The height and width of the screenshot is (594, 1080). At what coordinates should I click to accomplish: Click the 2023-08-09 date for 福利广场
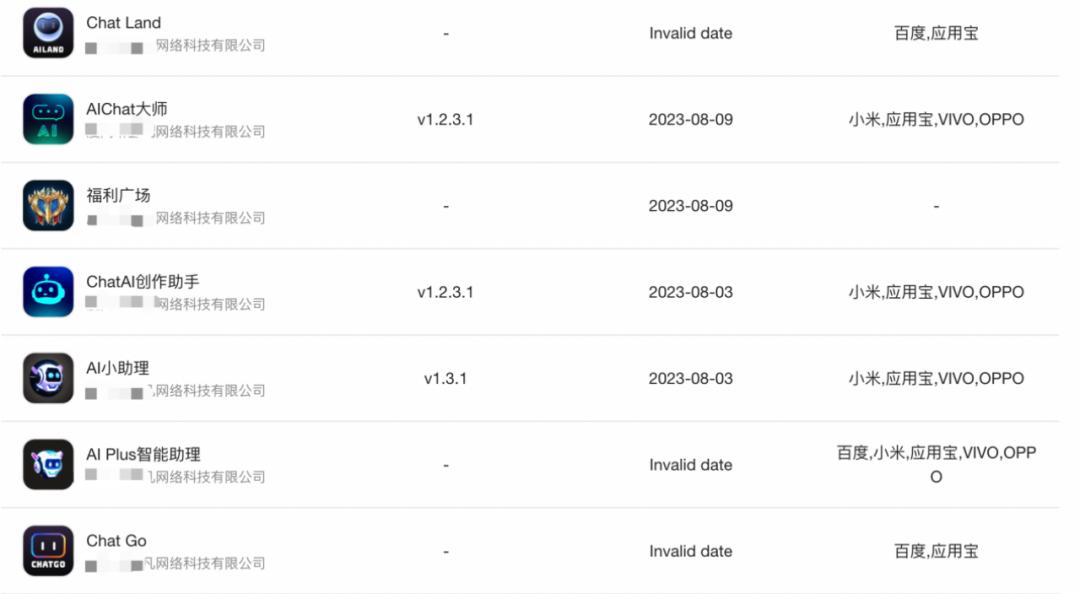(x=690, y=206)
